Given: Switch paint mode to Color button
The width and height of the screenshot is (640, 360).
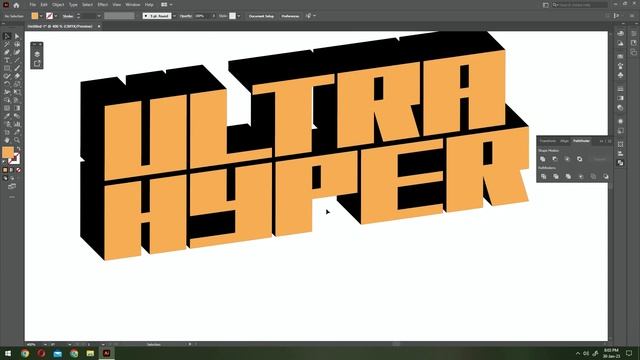Looking at the screenshot, I should pyautogui.click(x=5, y=170).
